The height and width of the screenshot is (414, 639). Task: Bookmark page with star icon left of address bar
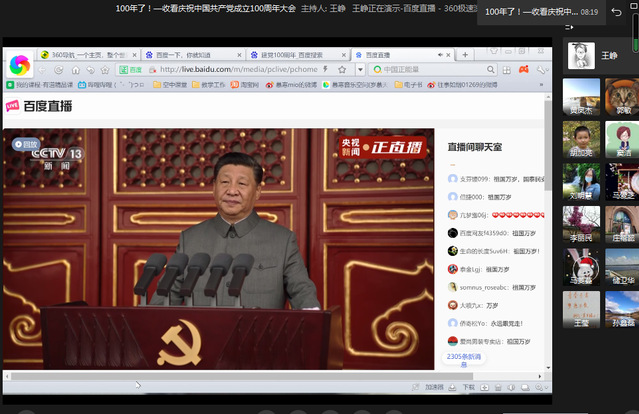[105, 70]
